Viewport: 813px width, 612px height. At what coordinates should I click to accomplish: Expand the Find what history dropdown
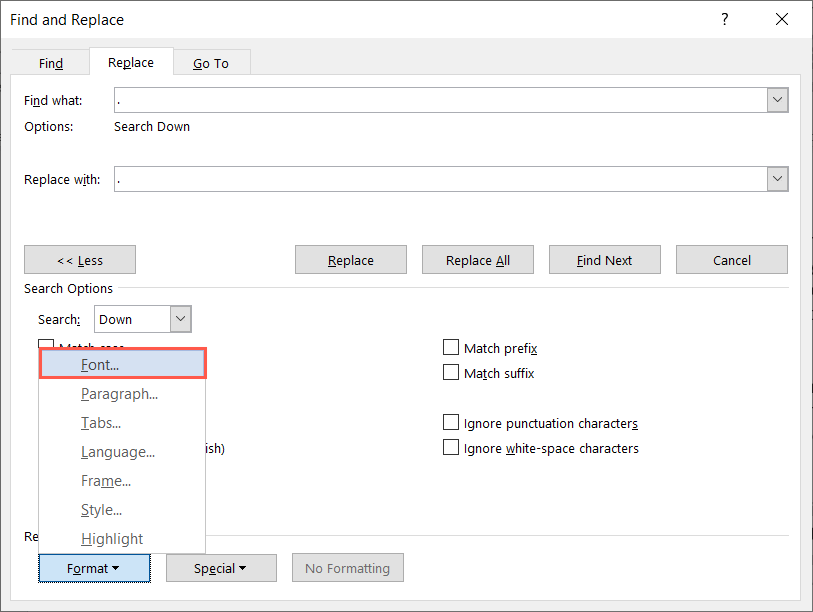pos(777,100)
